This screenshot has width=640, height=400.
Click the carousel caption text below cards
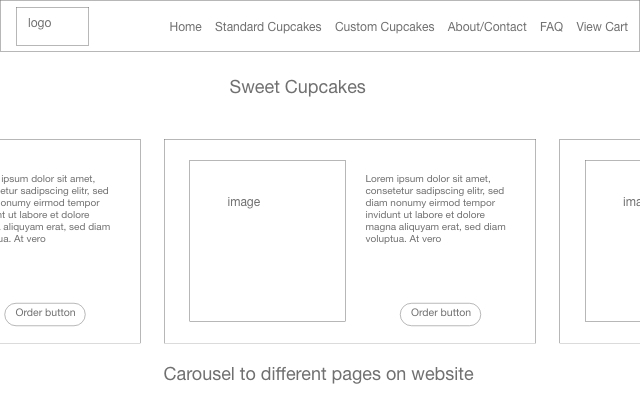point(318,374)
